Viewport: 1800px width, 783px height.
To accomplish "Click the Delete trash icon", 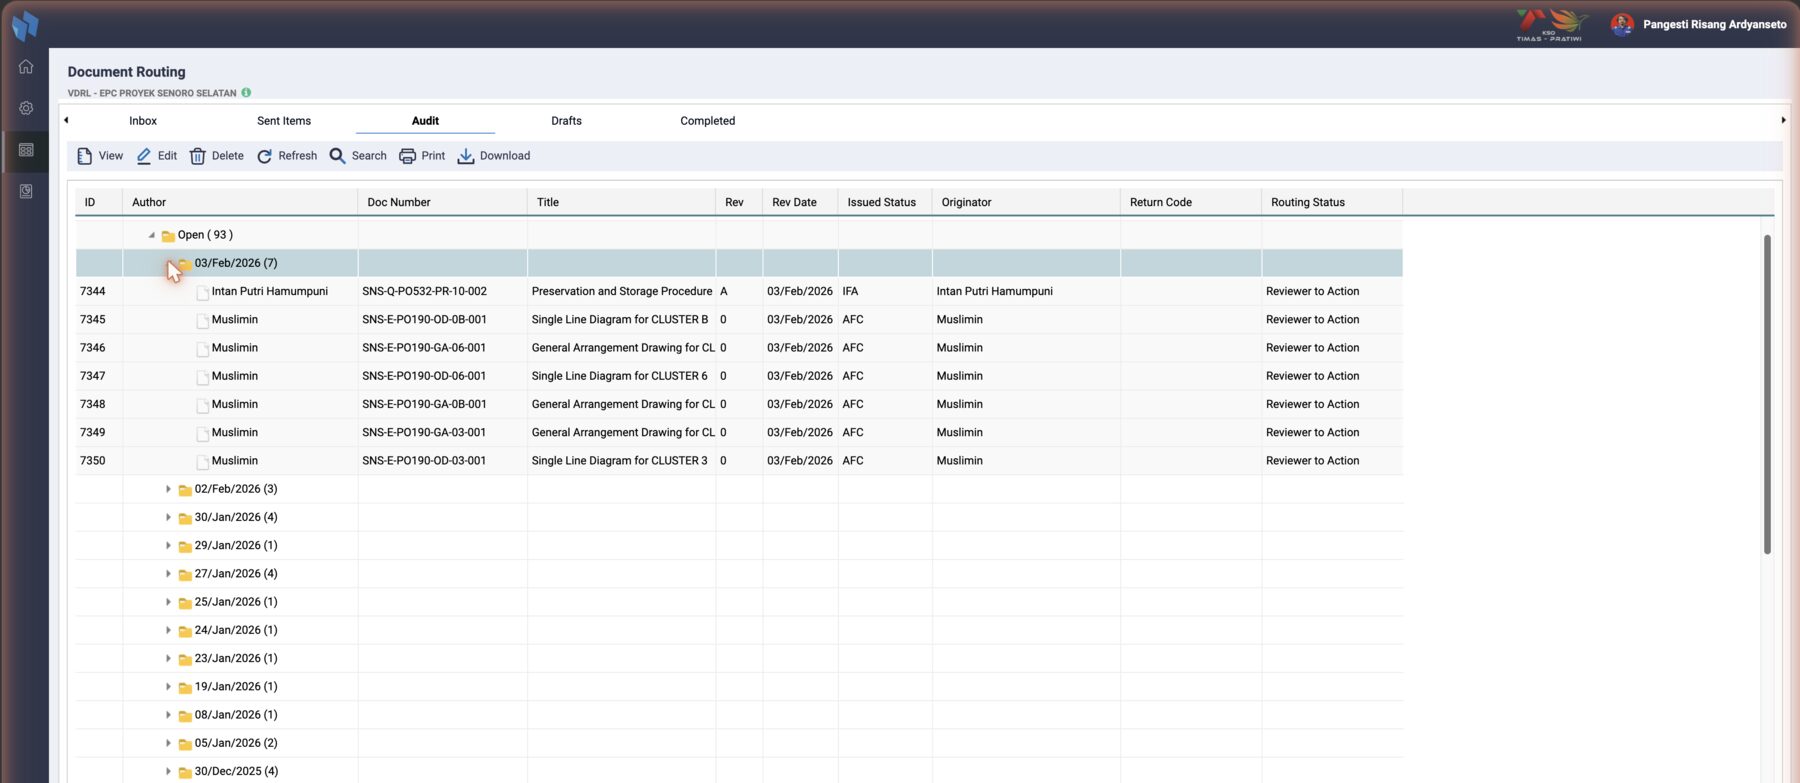I will (x=198, y=156).
